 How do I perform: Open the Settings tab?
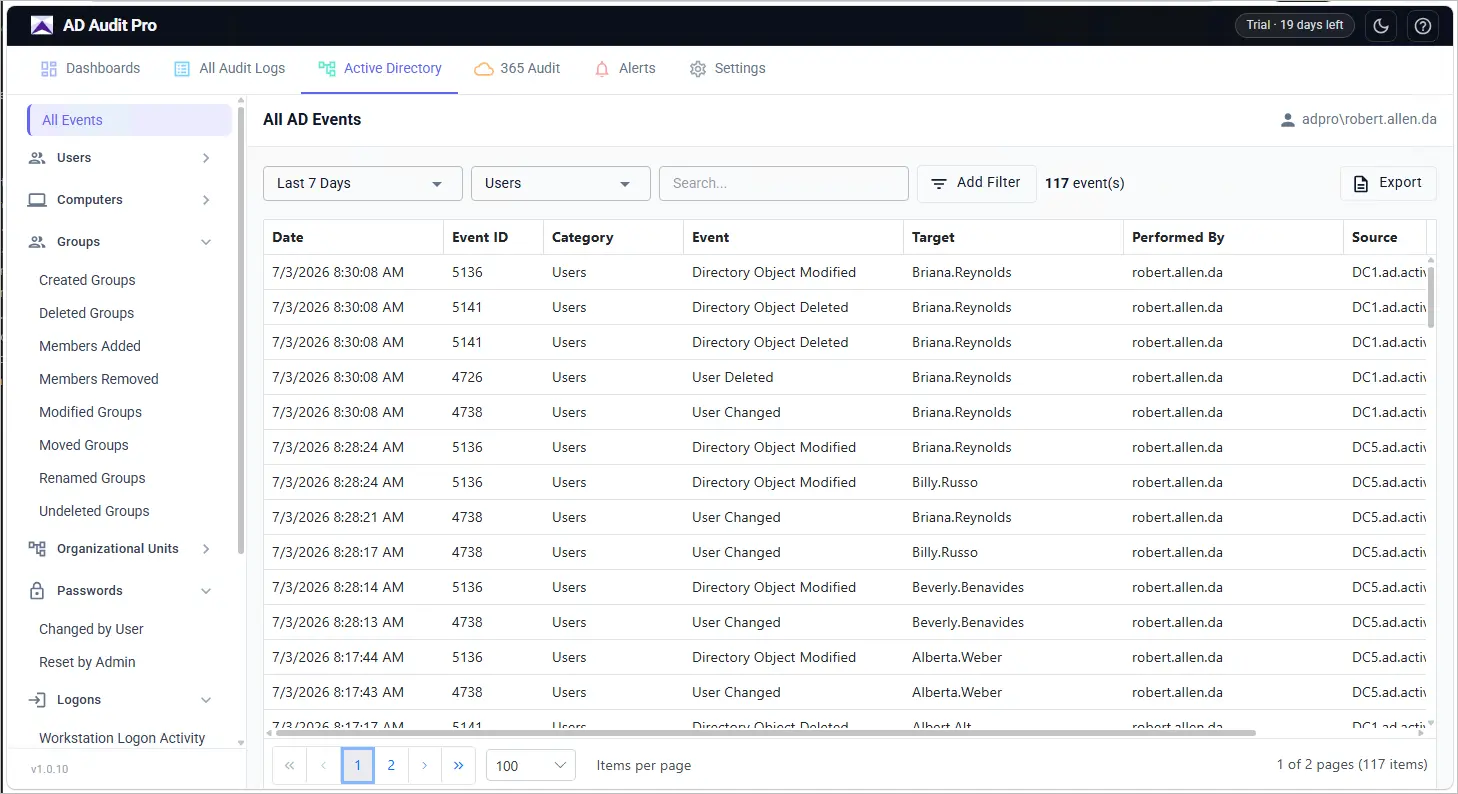[727, 69]
